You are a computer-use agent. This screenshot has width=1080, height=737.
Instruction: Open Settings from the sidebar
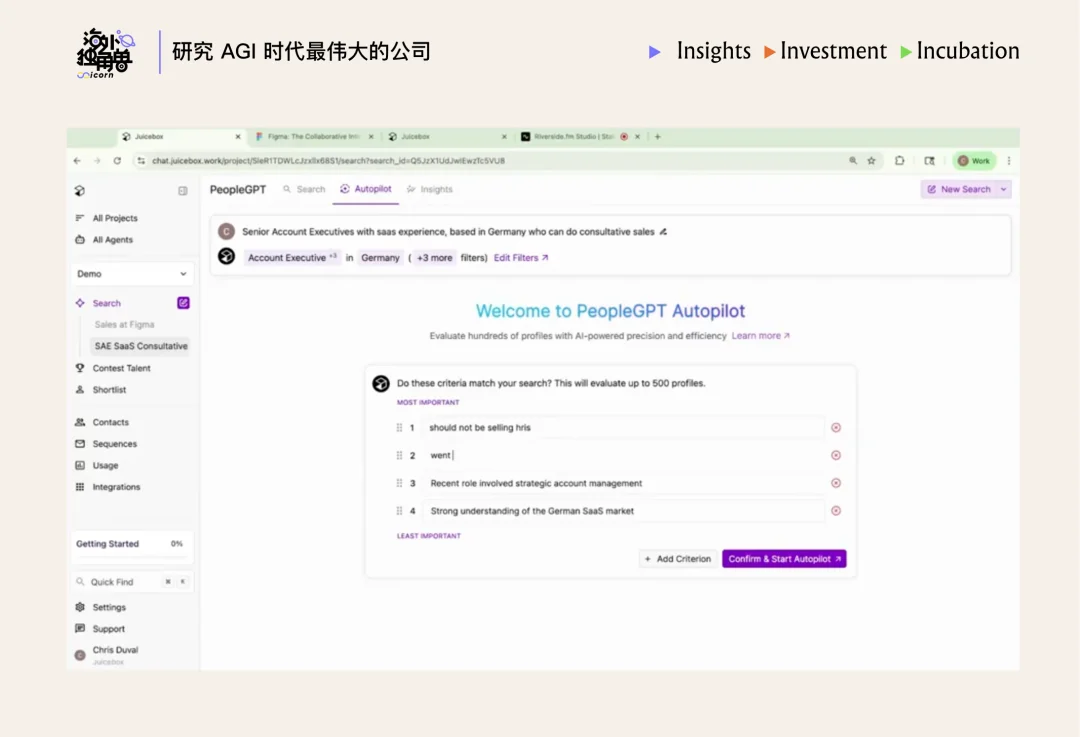(x=105, y=606)
